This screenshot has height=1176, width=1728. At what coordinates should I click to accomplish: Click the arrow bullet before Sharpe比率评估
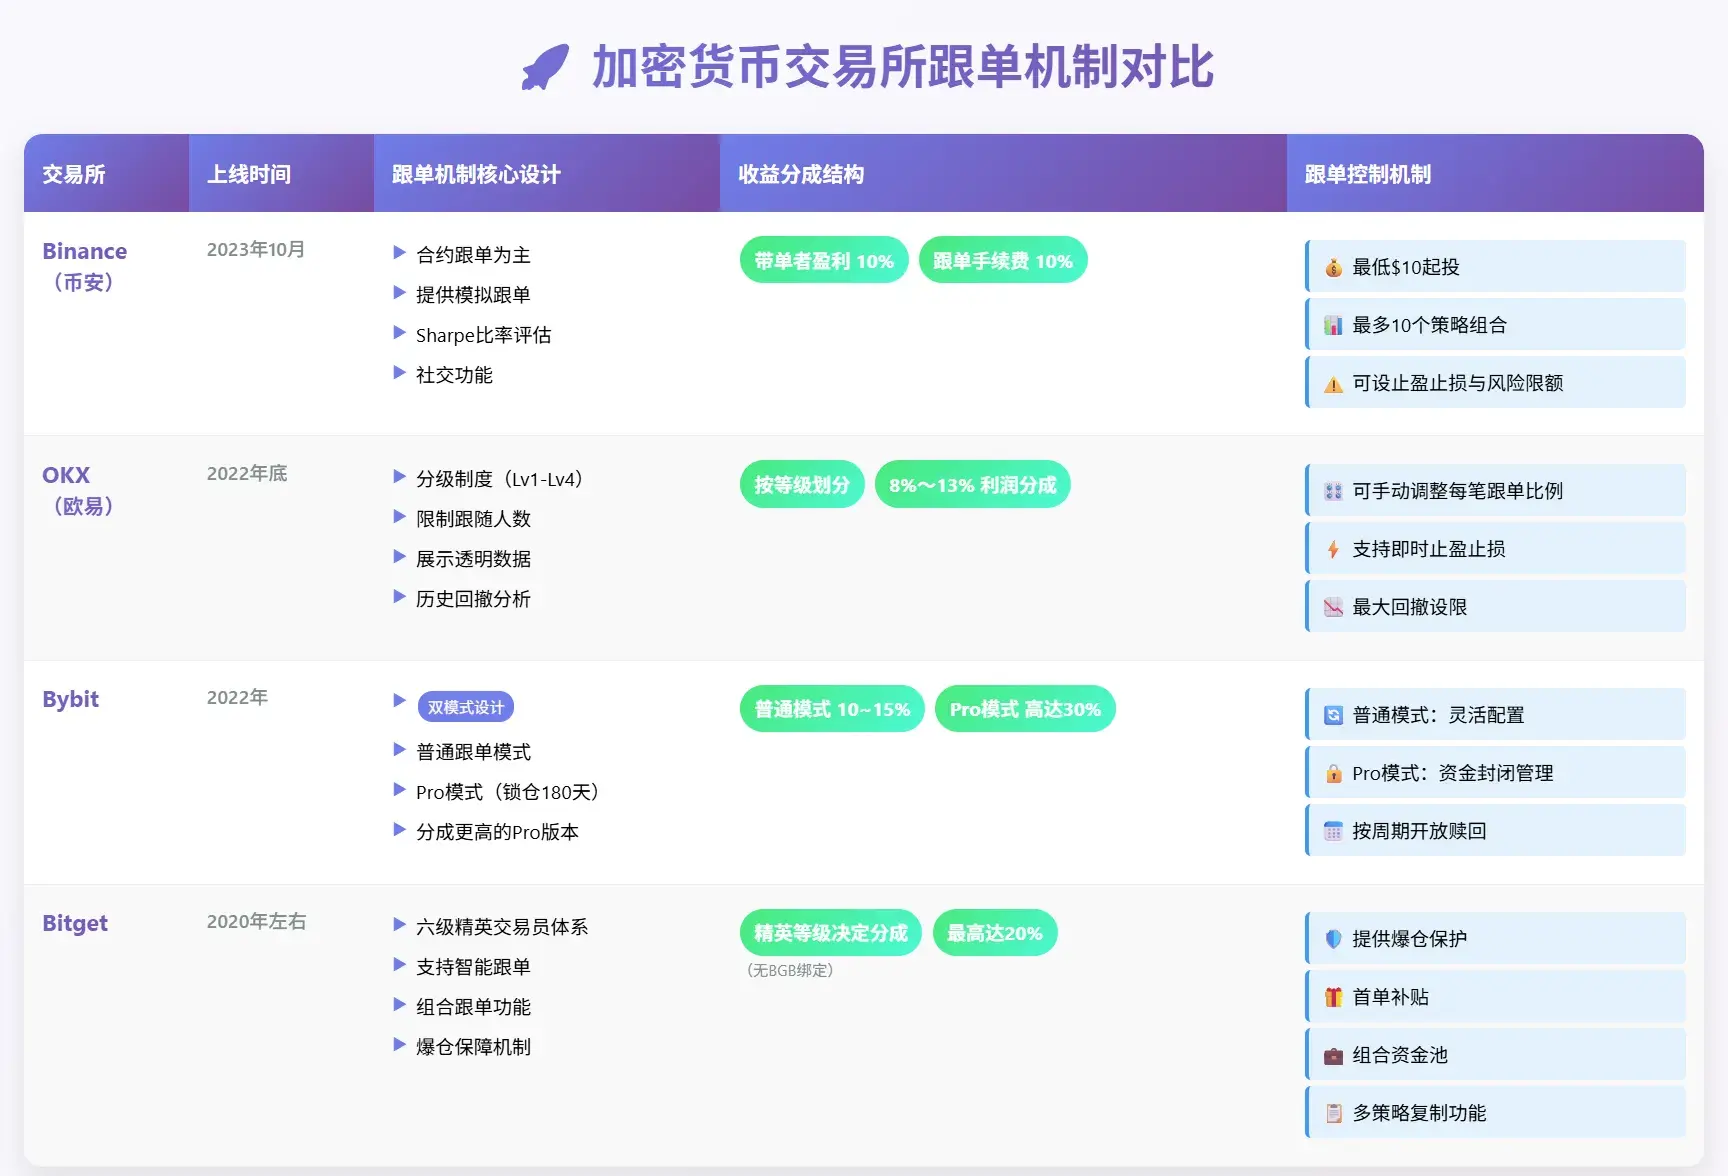click(399, 333)
